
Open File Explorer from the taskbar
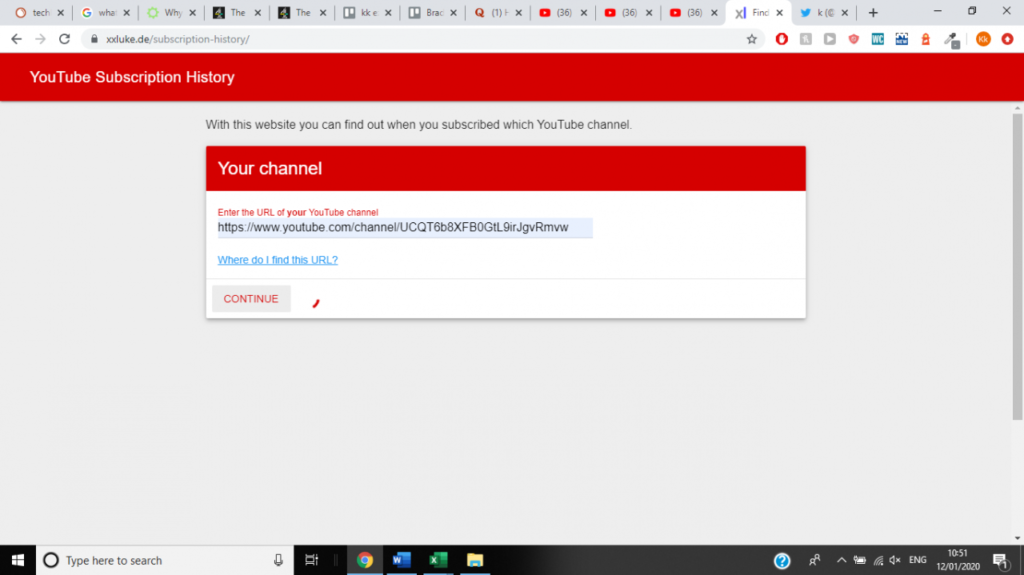point(475,560)
